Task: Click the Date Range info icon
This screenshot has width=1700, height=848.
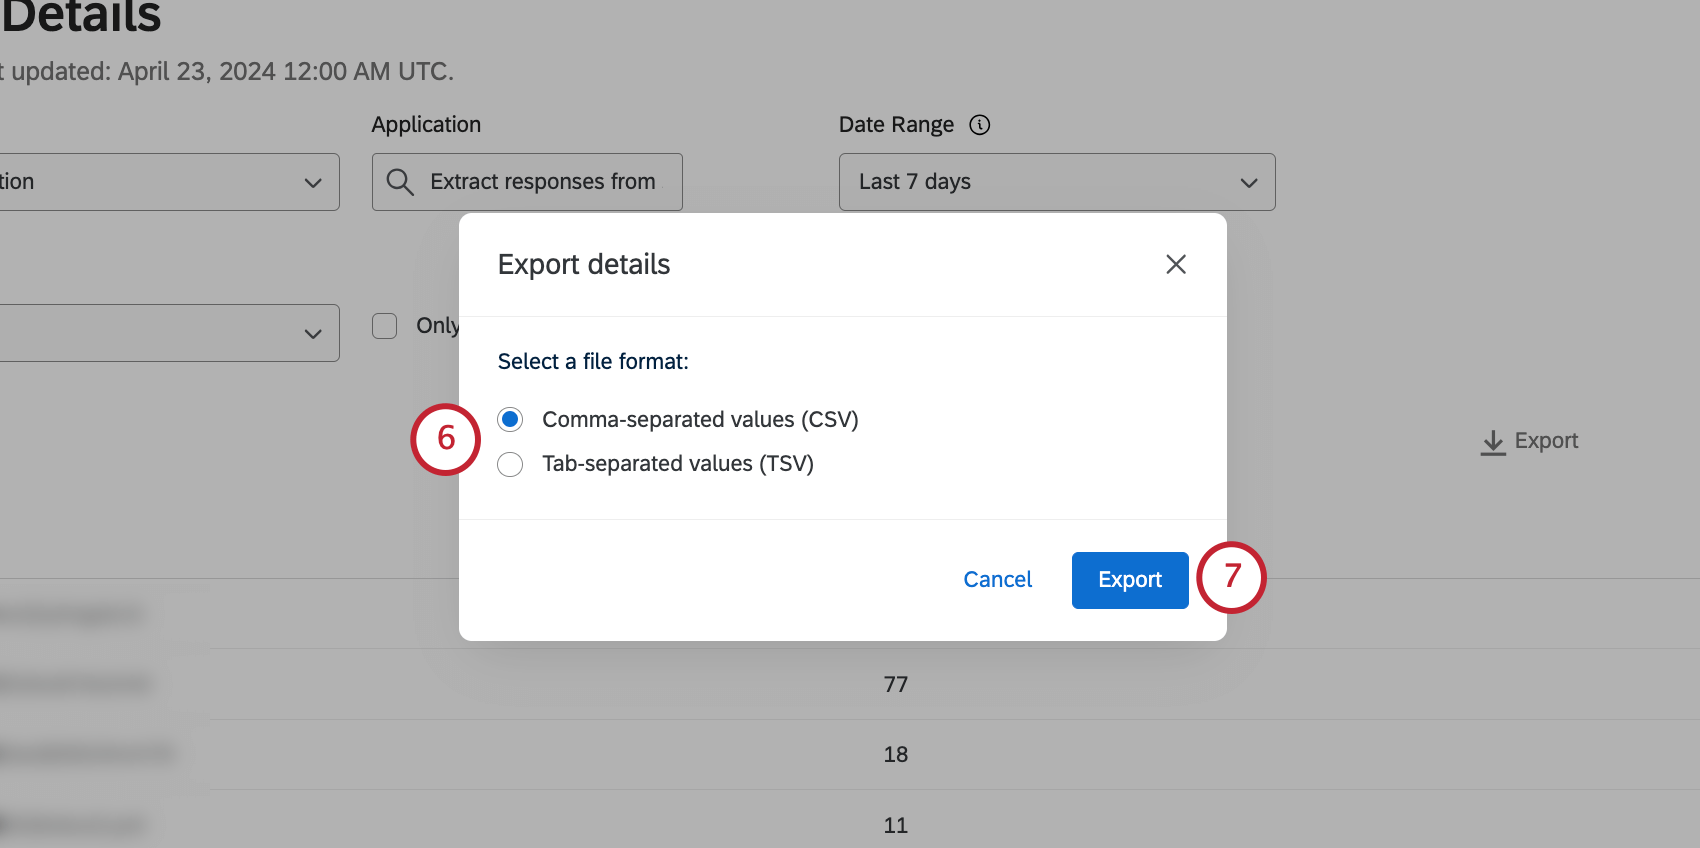Action: coord(980,125)
